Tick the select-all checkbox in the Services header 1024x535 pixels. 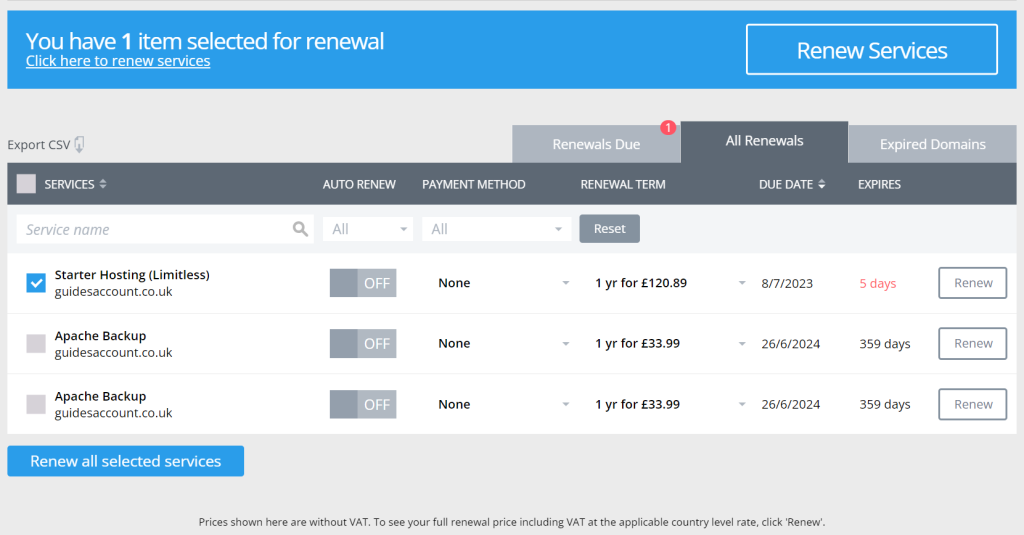pos(26,184)
